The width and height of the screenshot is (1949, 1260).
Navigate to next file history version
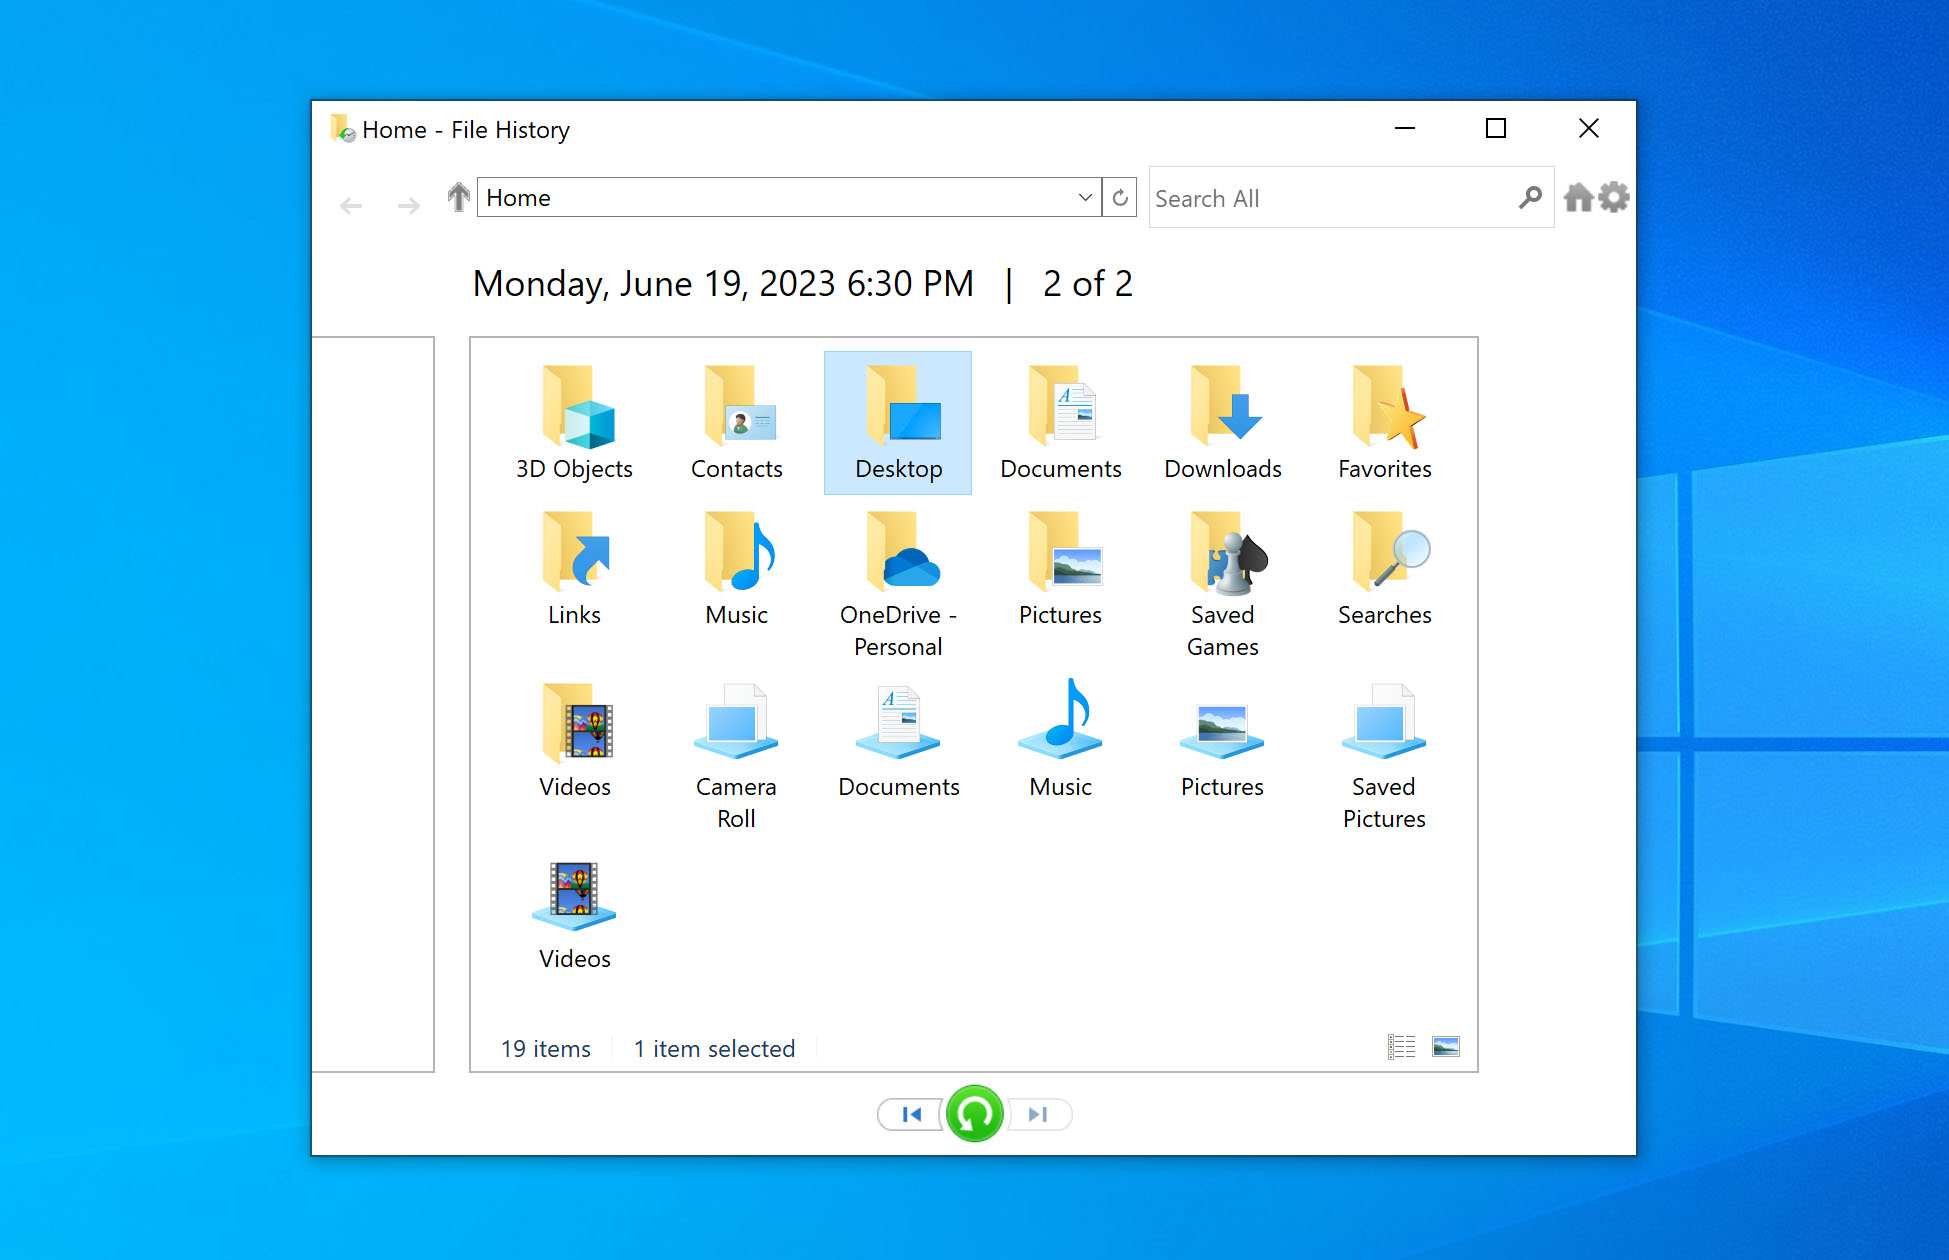coord(1037,1114)
